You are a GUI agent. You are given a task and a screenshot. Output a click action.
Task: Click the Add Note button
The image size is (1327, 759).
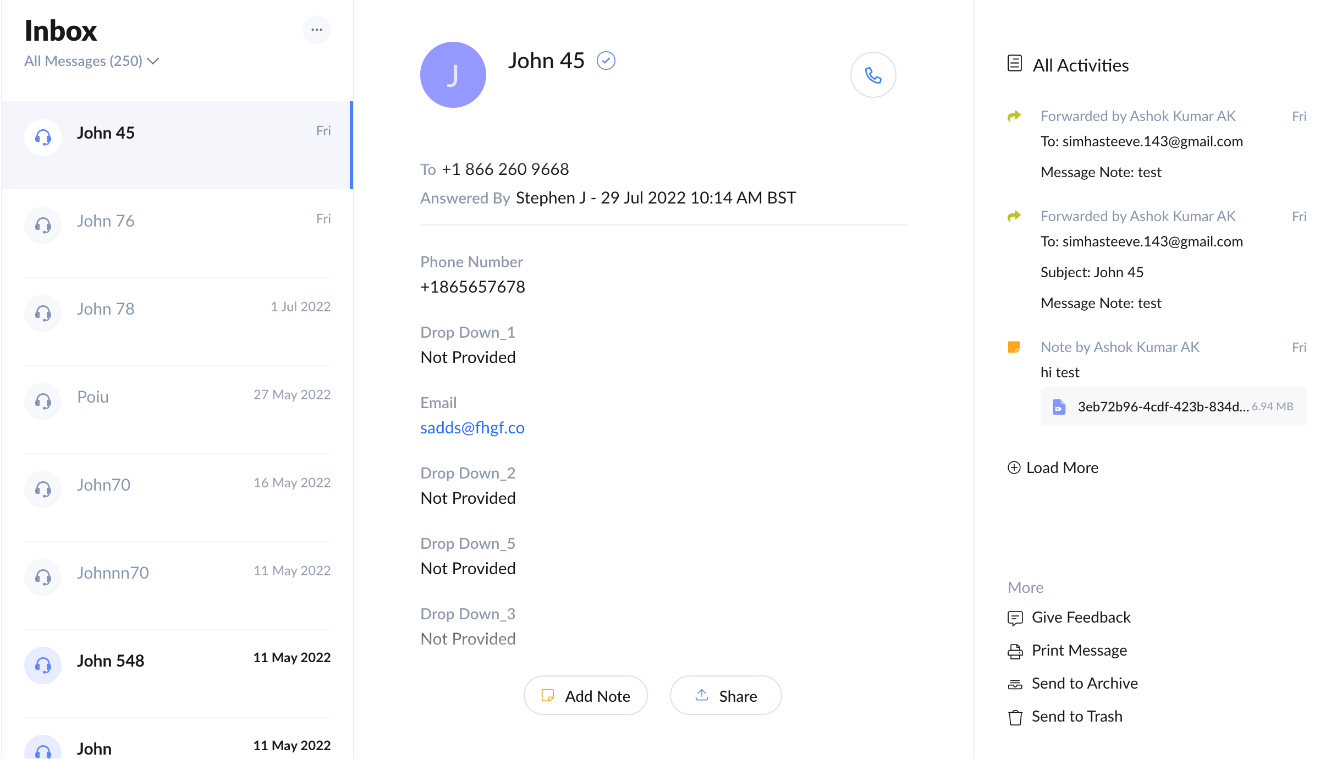coord(585,695)
